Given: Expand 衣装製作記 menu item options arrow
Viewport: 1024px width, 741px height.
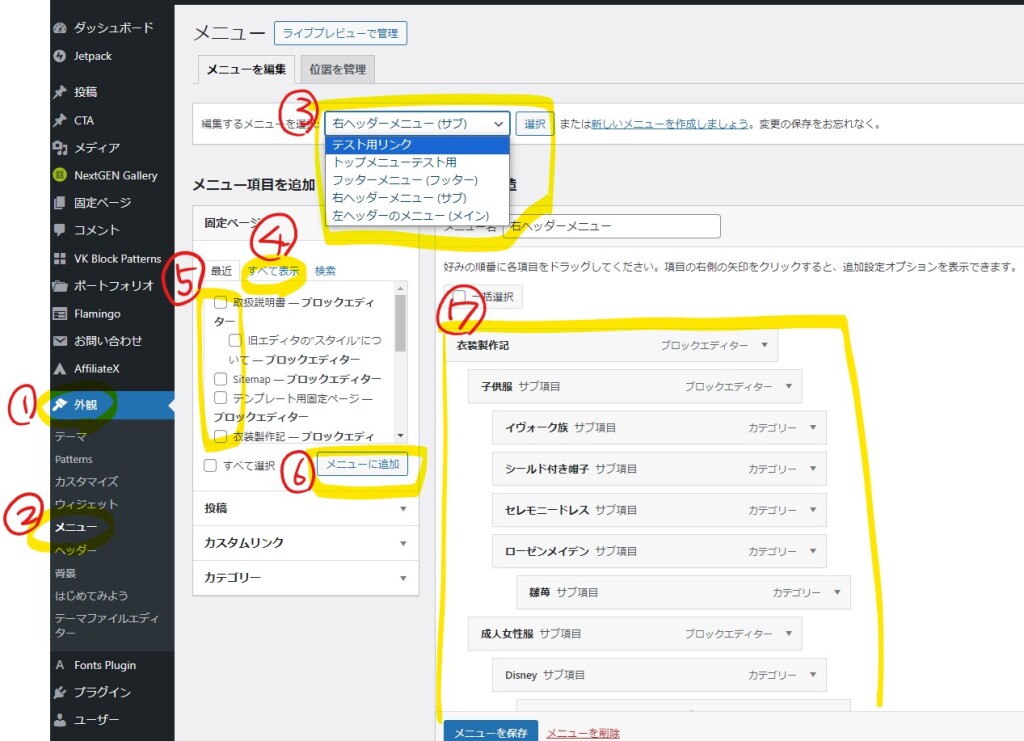Looking at the screenshot, I should click(764, 345).
